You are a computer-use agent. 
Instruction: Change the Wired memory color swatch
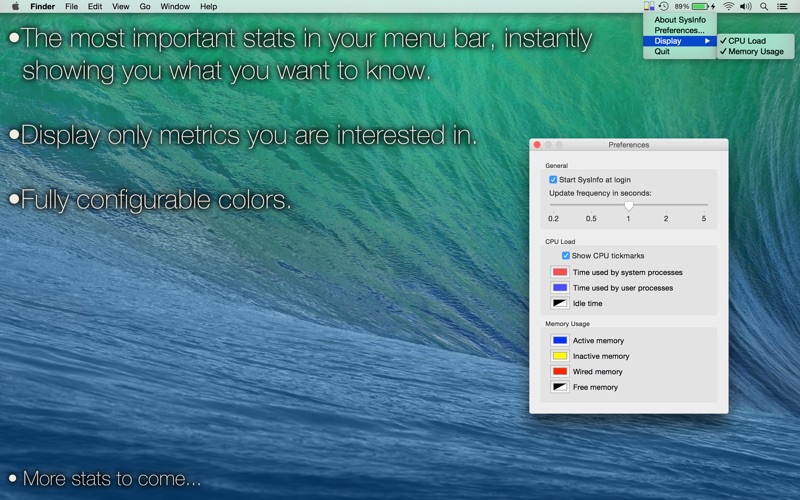point(560,371)
